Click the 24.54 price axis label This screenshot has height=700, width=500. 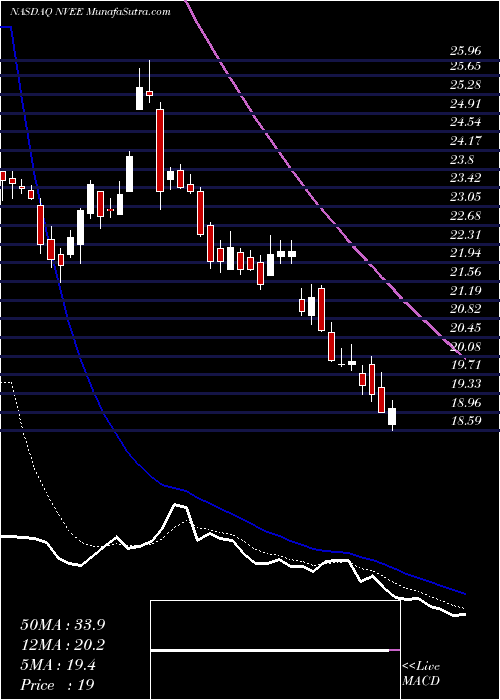click(x=465, y=122)
